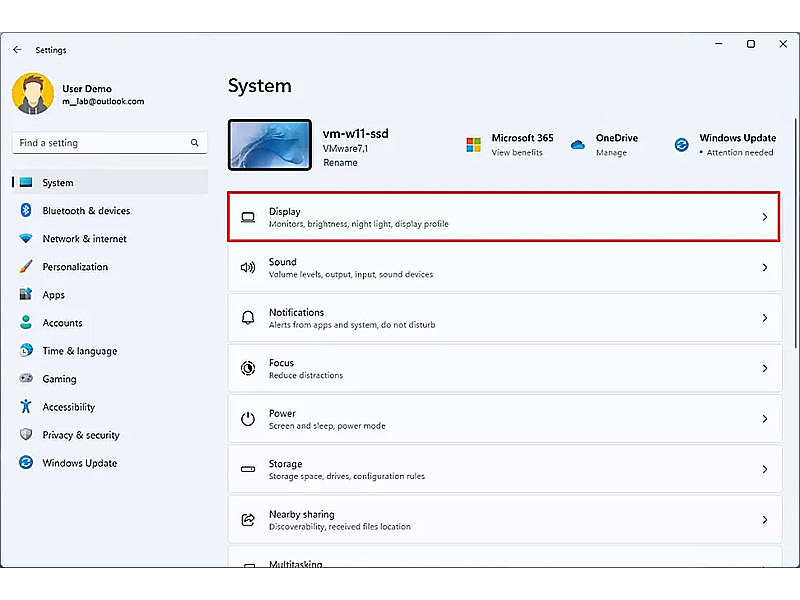
Task: Click the Power button icon
Action: pyautogui.click(x=248, y=418)
